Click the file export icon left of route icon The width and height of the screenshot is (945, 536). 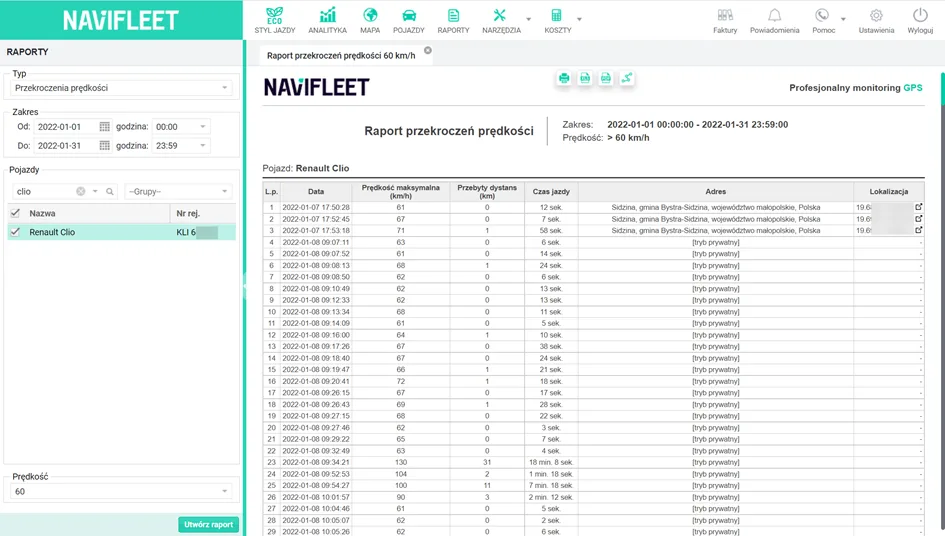click(606, 78)
